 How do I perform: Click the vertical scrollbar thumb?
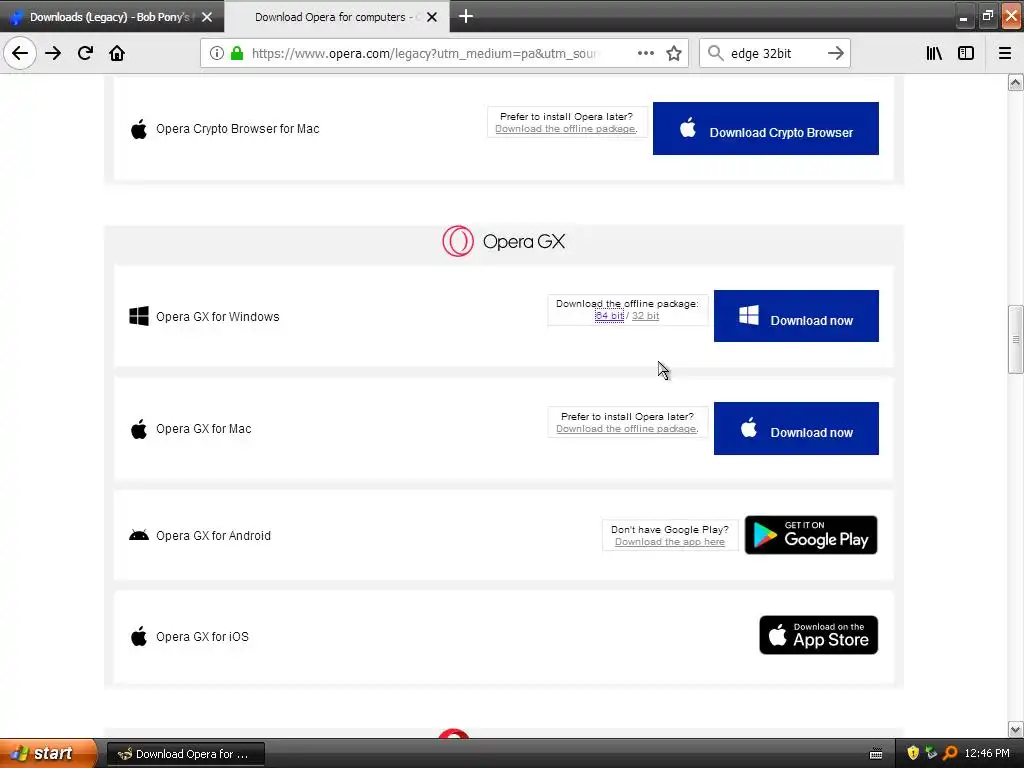pyautogui.click(x=1015, y=339)
